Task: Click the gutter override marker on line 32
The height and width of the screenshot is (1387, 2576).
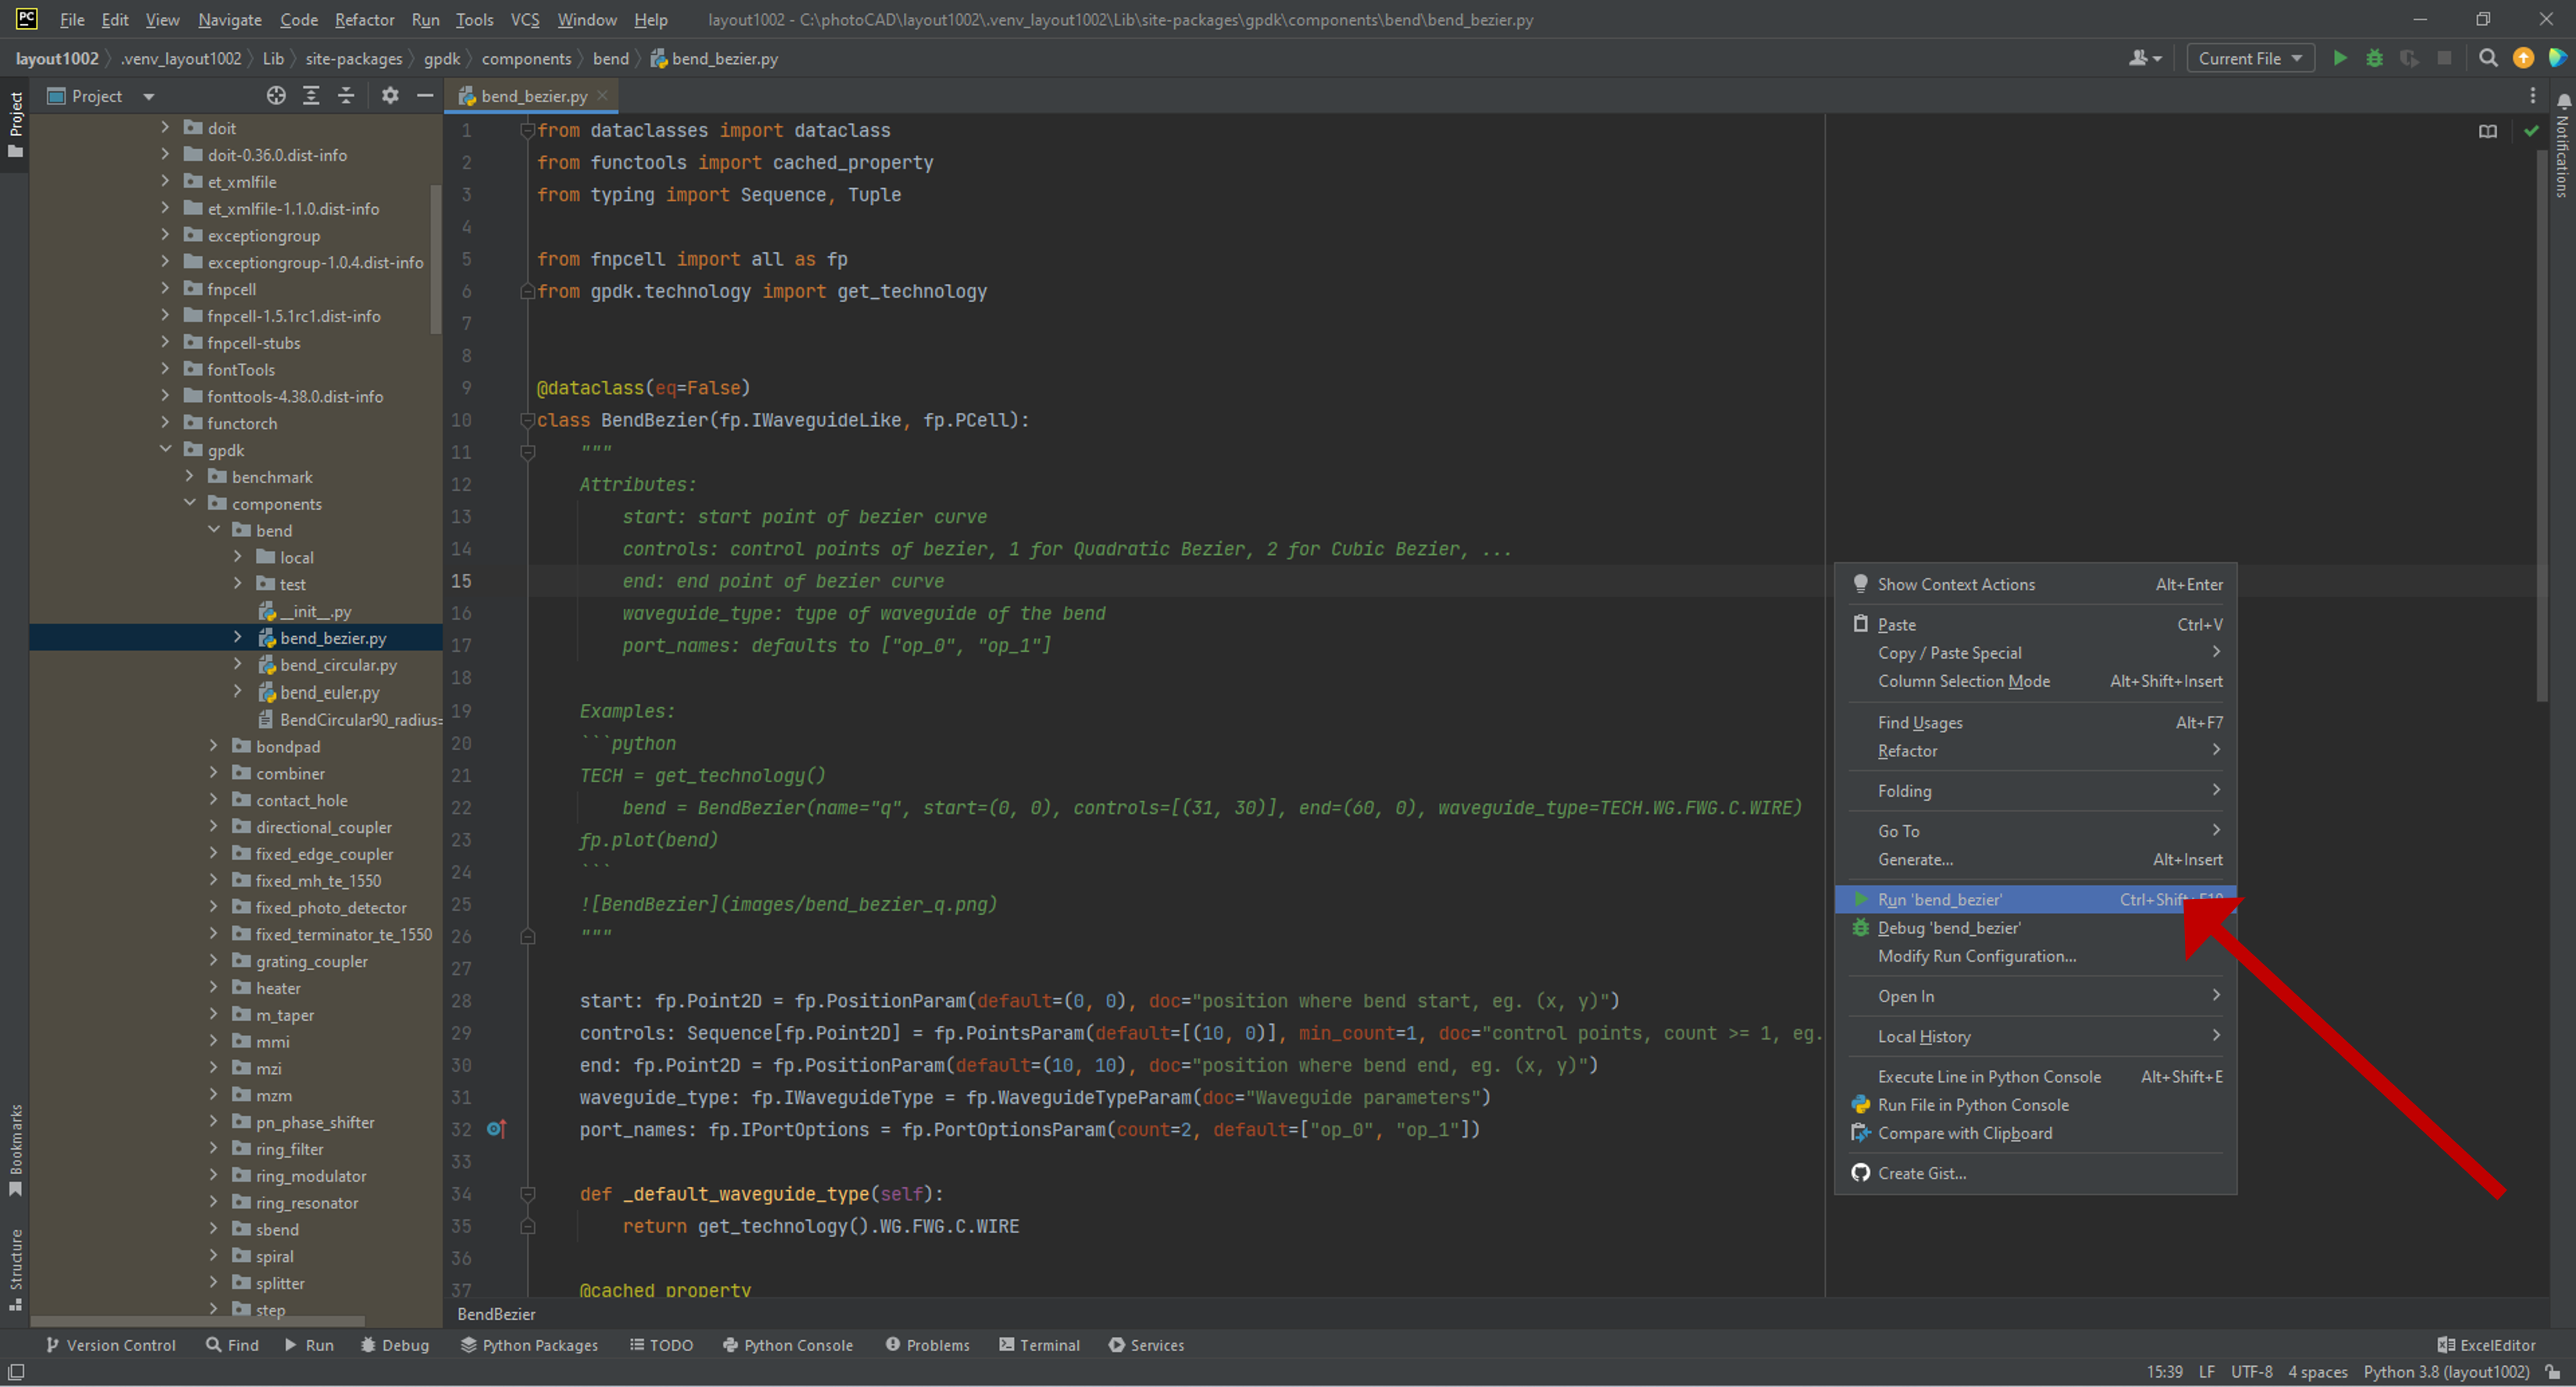Action: point(496,1129)
